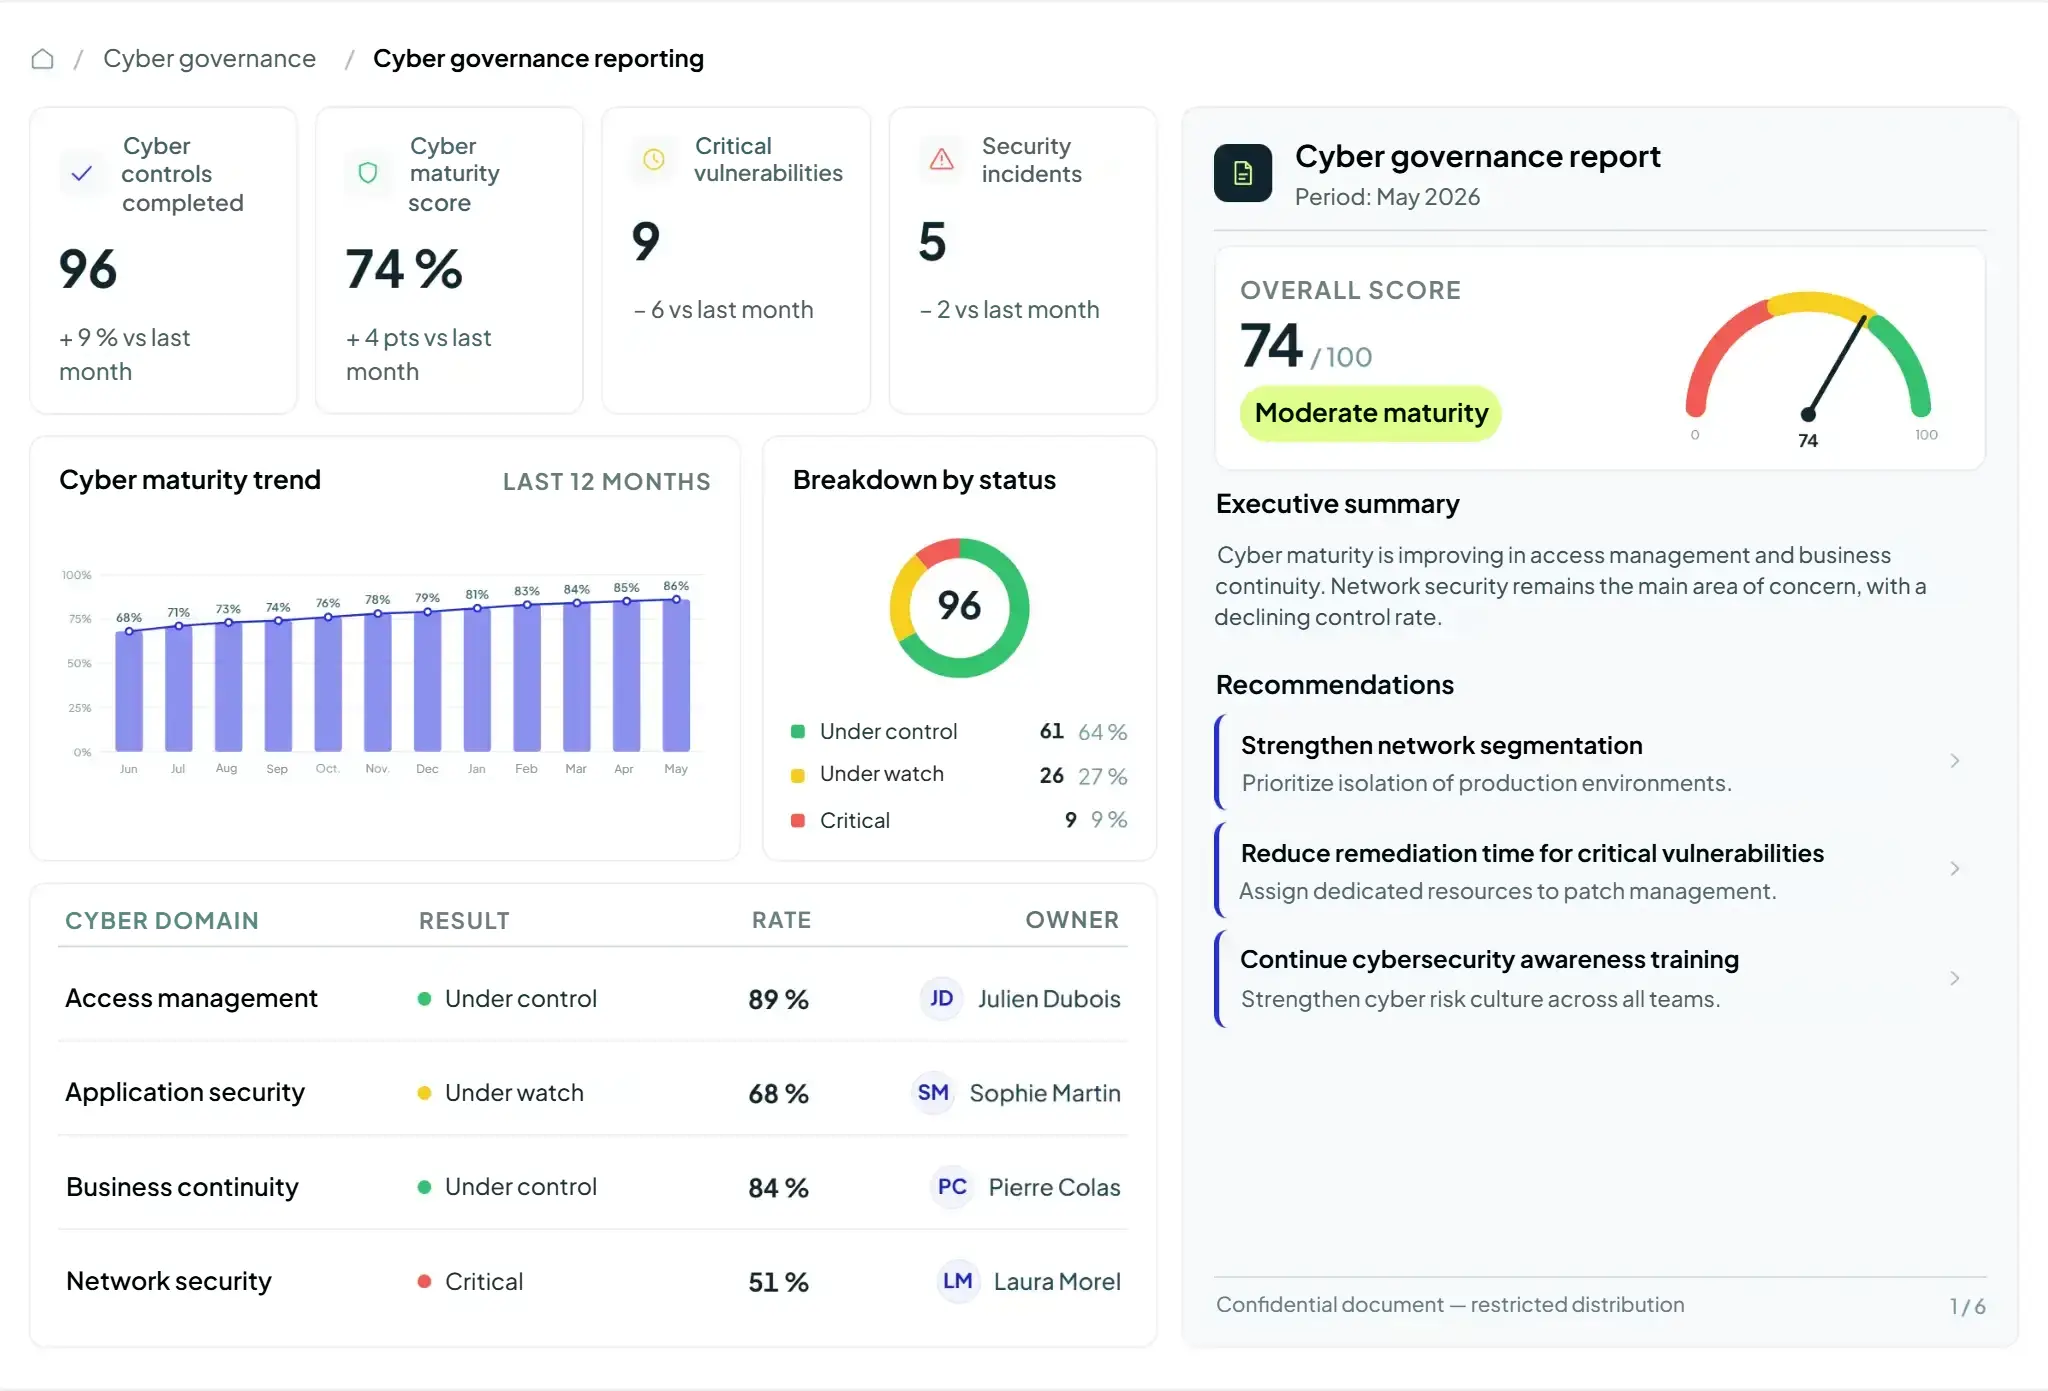Click the red Critical legend swatch
This screenshot has height=1391, width=2048.
coord(798,820)
